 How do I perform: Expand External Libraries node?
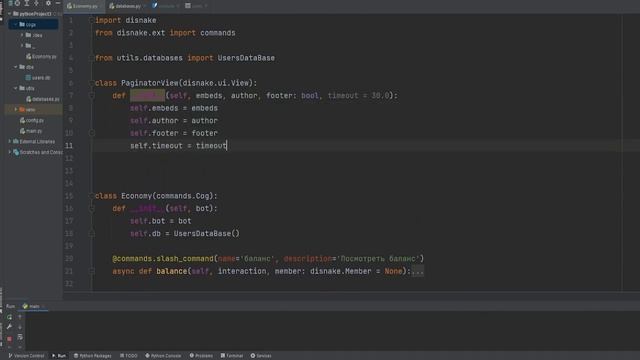[9, 141]
